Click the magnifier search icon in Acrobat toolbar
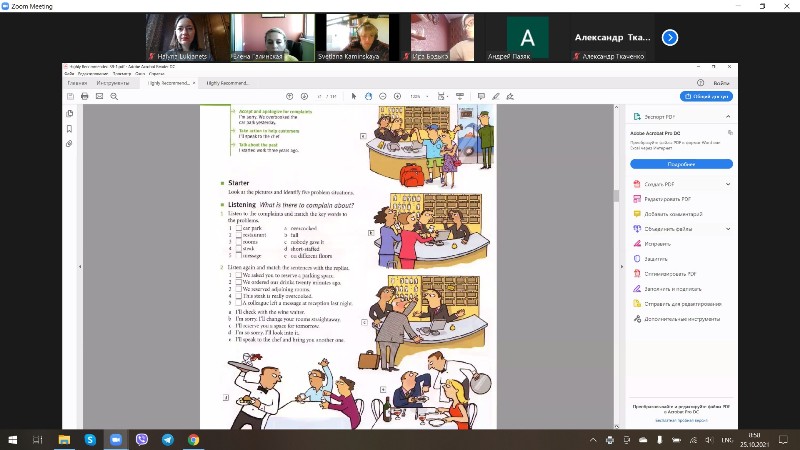The image size is (800, 450). coord(114,96)
